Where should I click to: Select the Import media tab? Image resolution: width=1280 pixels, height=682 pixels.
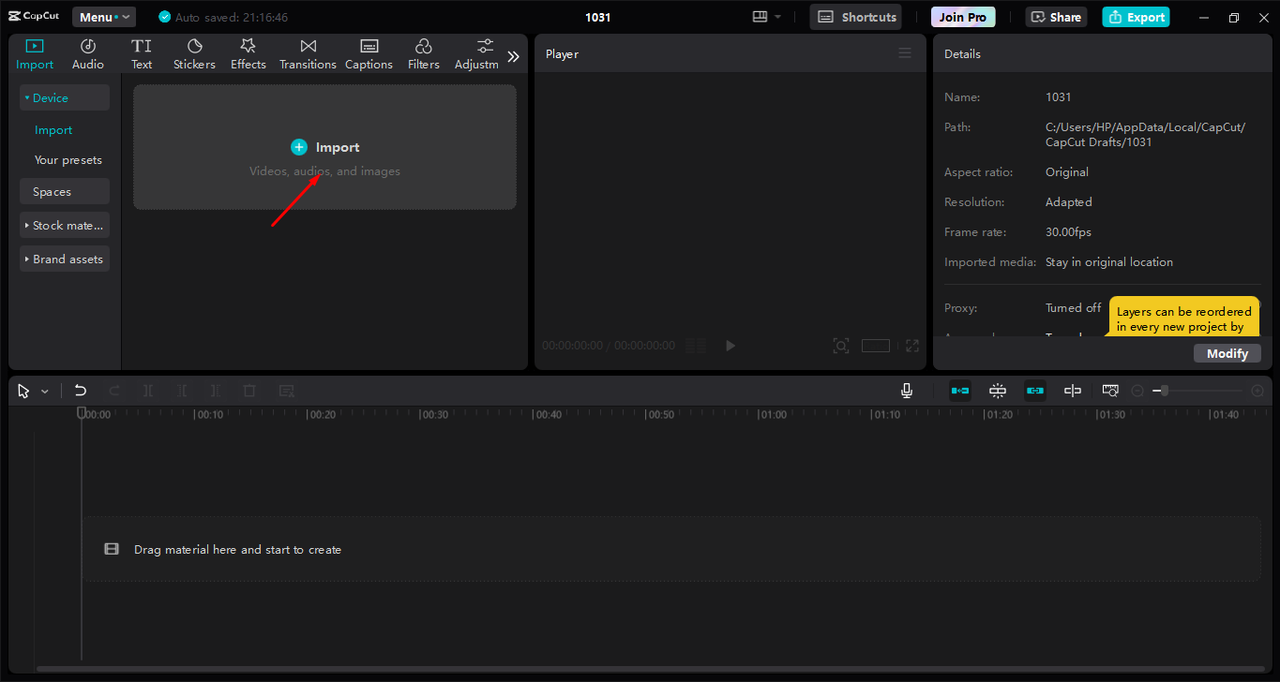(x=35, y=54)
